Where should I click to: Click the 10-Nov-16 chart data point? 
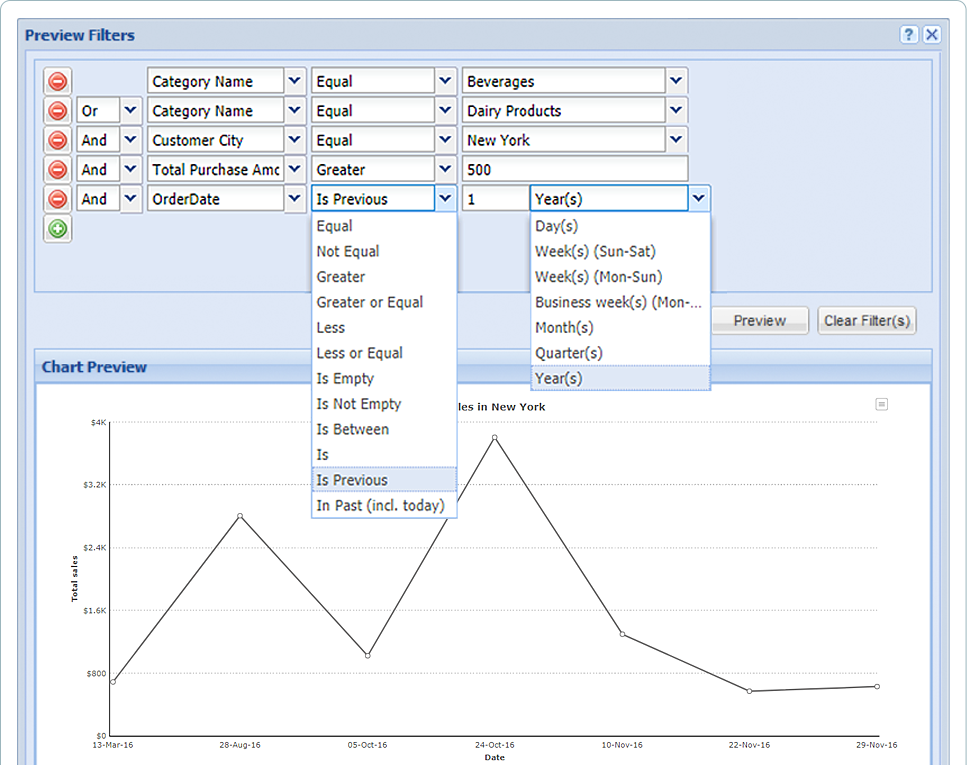point(622,634)
